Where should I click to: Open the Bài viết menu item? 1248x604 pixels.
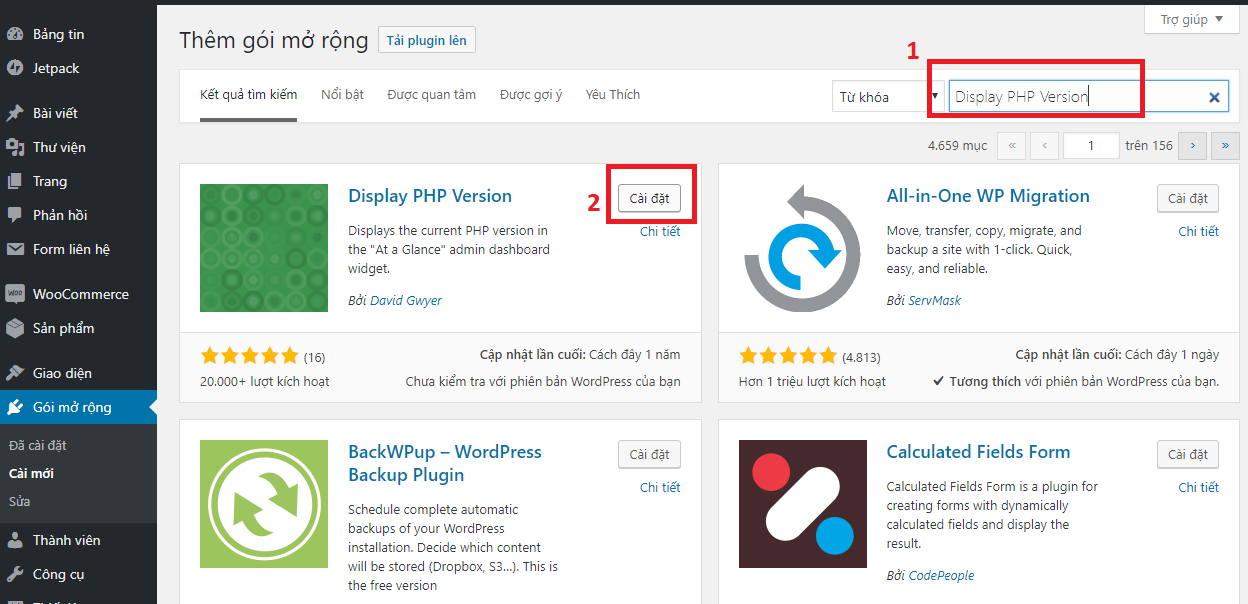(78, 113)
